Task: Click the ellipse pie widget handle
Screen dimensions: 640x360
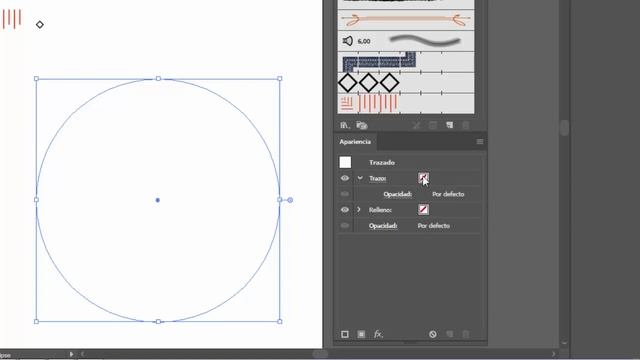Action: tap(290, 200)
